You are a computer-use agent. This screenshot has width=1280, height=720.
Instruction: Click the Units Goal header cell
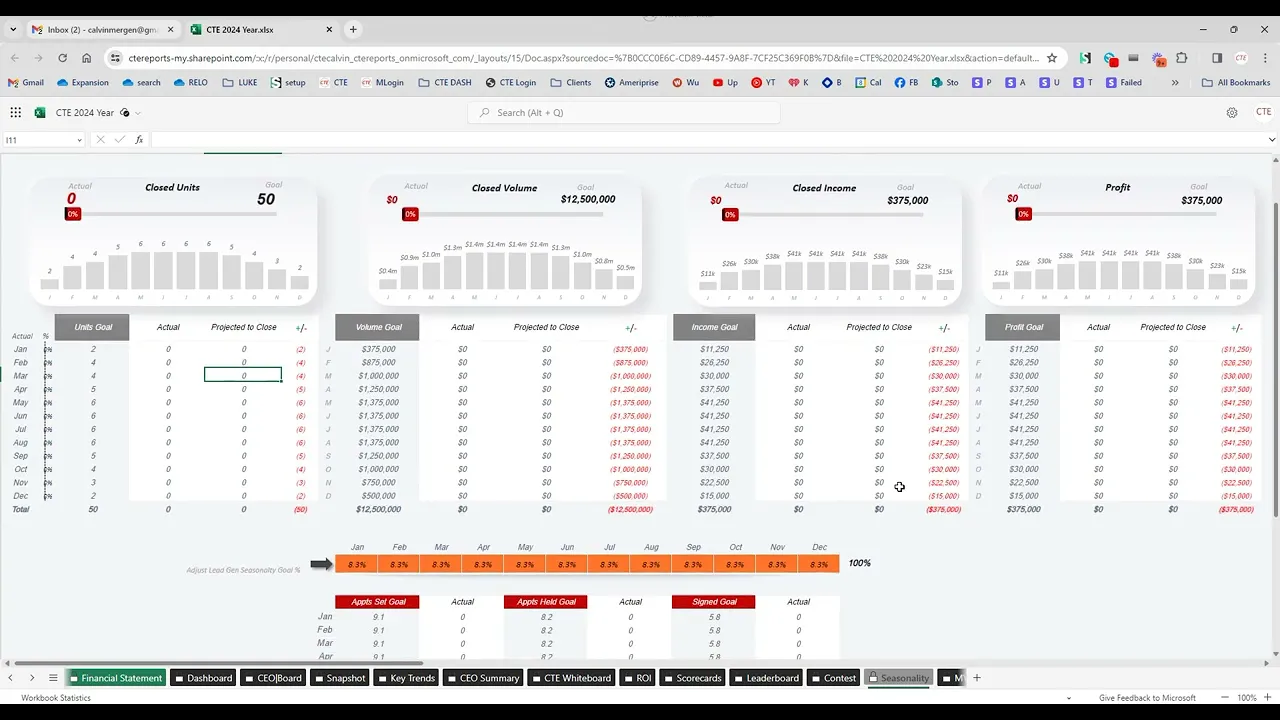click(x=92, y=327)
